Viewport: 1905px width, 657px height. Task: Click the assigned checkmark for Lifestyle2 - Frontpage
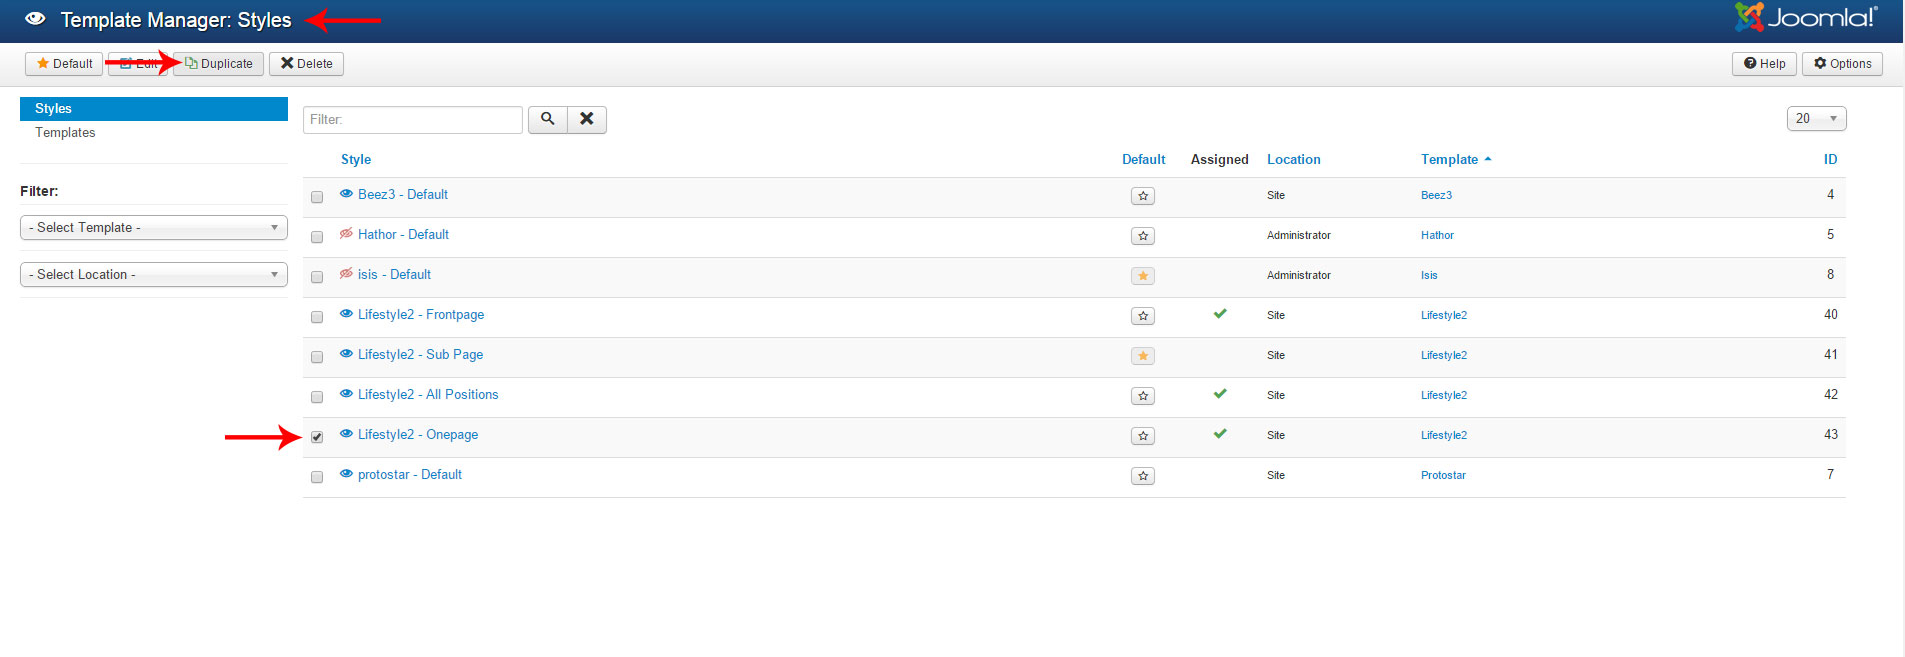point(1220,314)
